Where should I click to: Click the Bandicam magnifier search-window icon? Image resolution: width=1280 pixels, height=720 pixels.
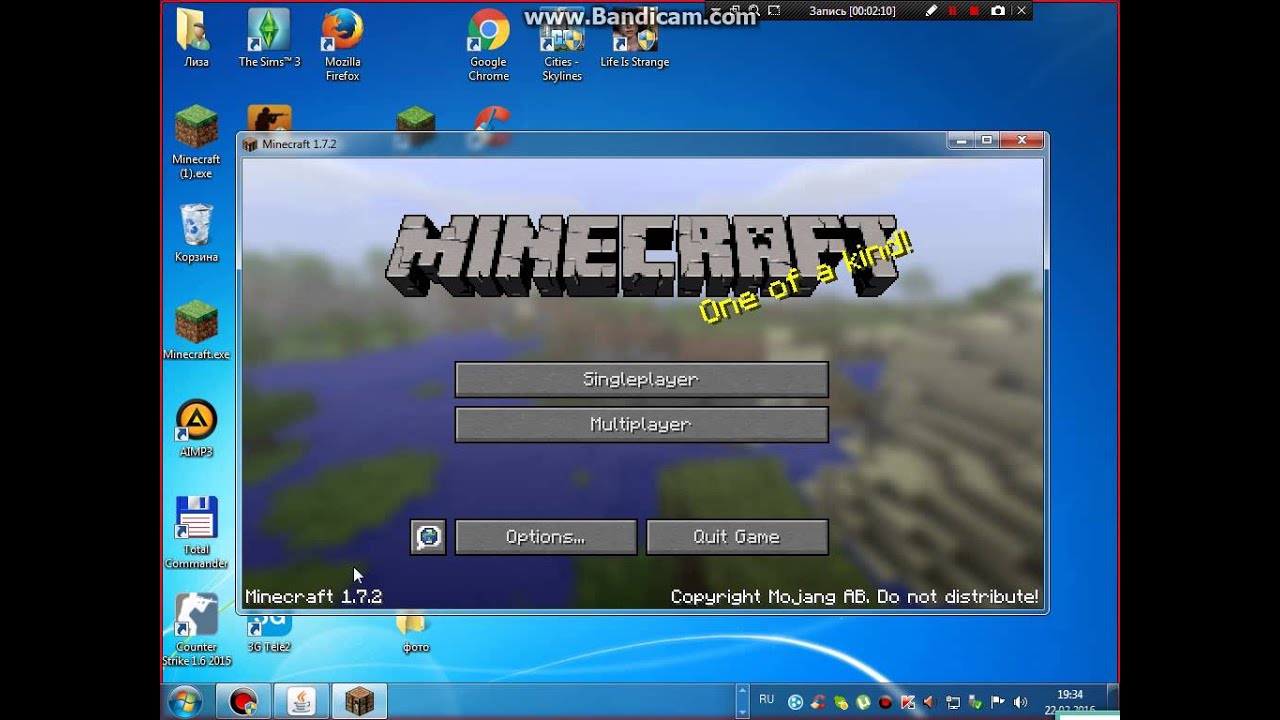754,10
